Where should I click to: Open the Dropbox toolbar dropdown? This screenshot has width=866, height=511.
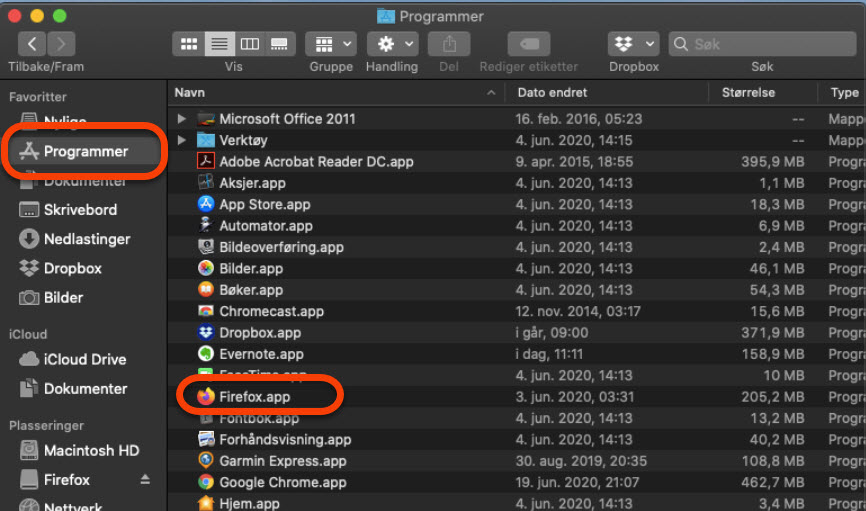pyautogui.click(x=633, y=44)
